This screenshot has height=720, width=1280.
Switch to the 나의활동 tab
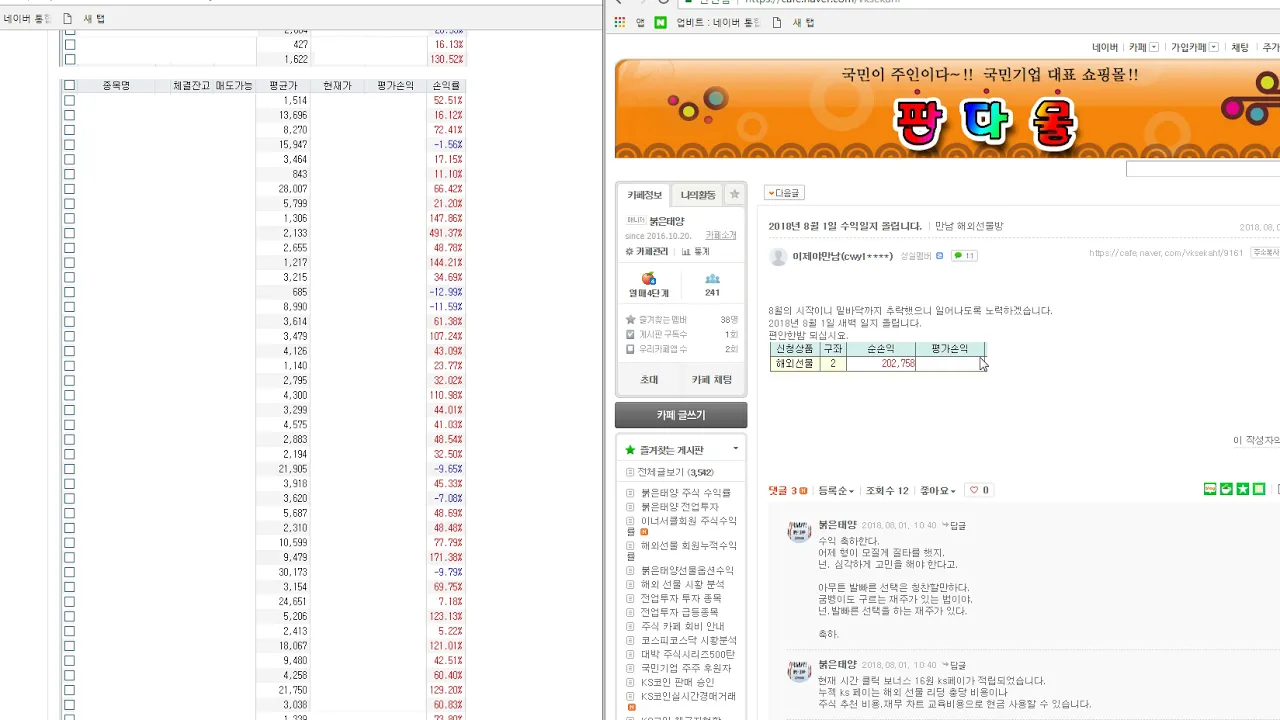pos(698,195)
